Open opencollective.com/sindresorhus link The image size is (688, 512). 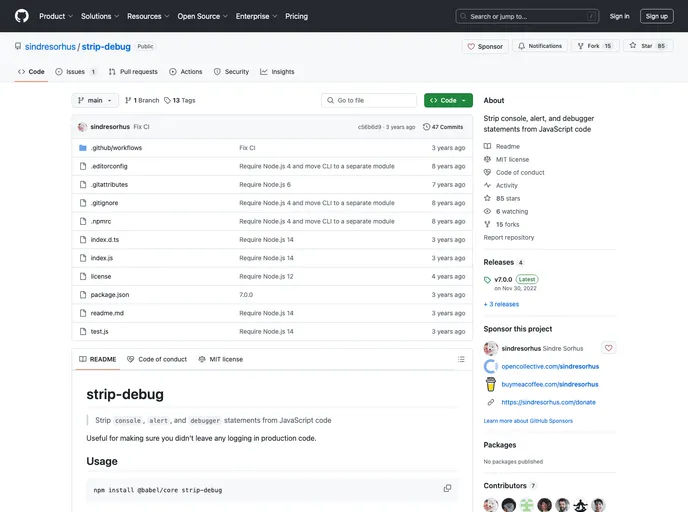coord(550,366)
